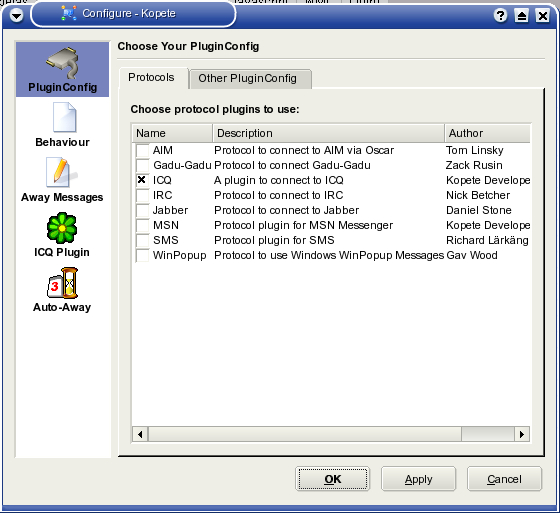Select 'A plugin to connect to ICQ'
Viewport: 560px width, 513px height.
pyautogui.click(x=279, y=180)
